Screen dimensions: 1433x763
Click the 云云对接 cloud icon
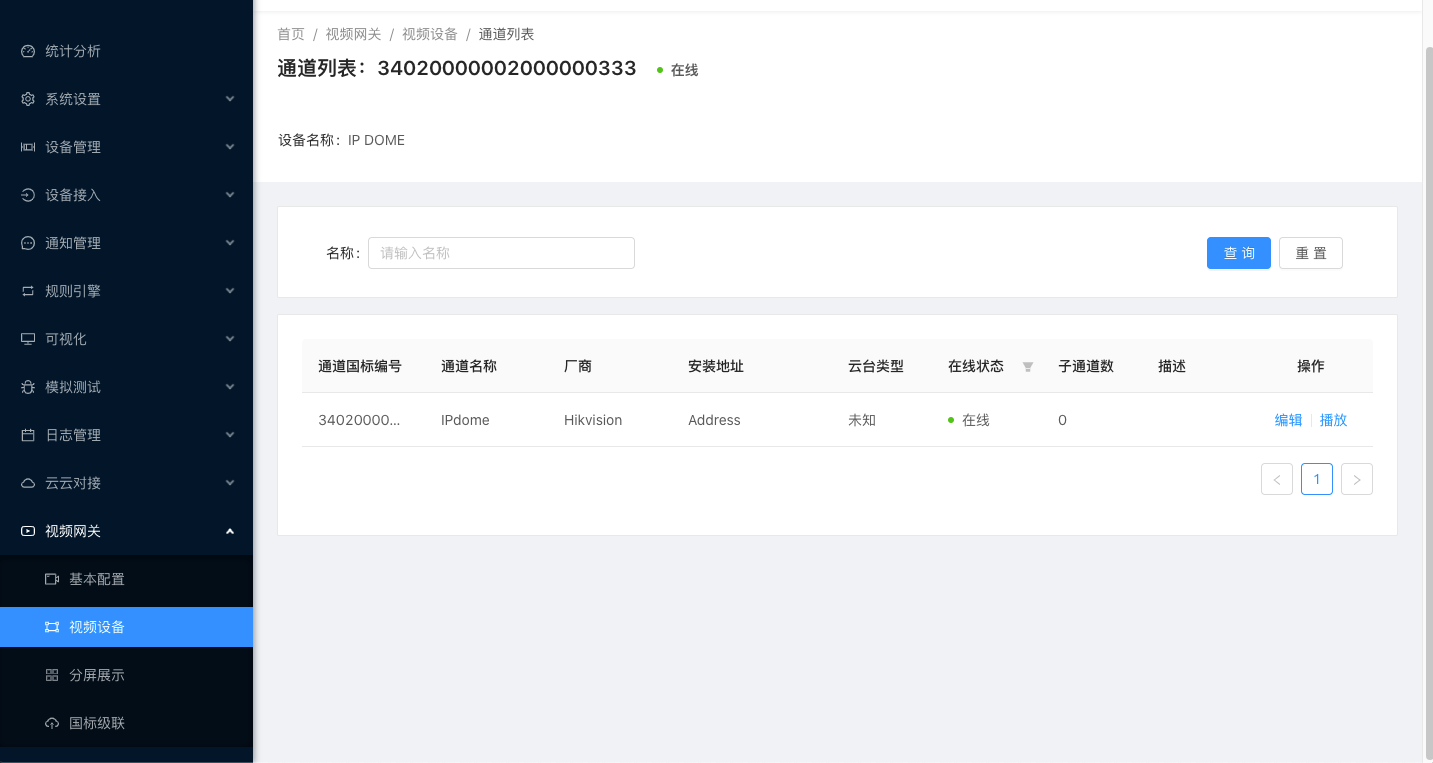point(28,483)
